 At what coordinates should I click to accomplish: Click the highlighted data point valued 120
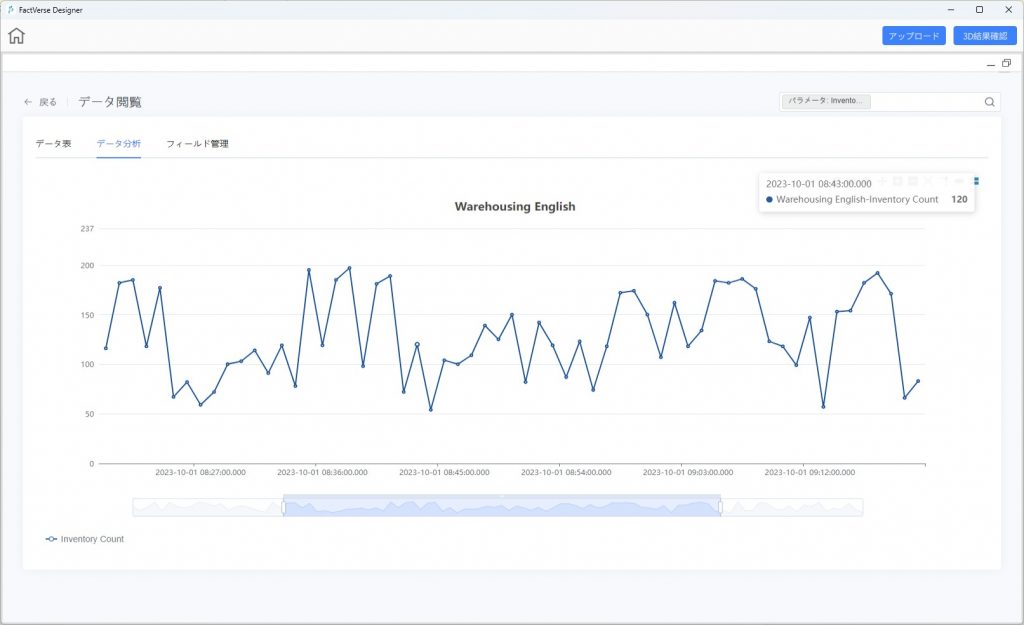click(417, 344)
